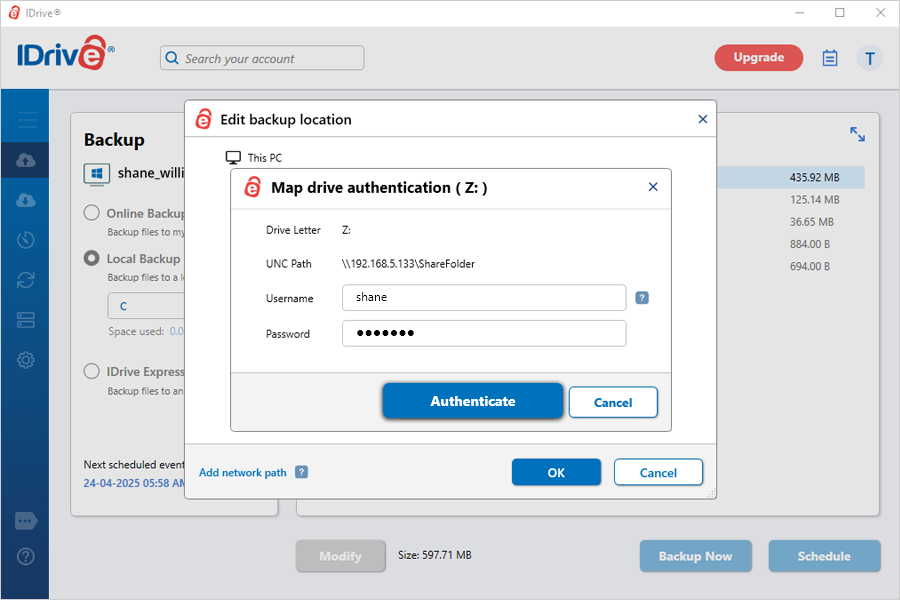Select the IDrive Express radio button
This screenshot has height=600, width=900.
(92, 371)
